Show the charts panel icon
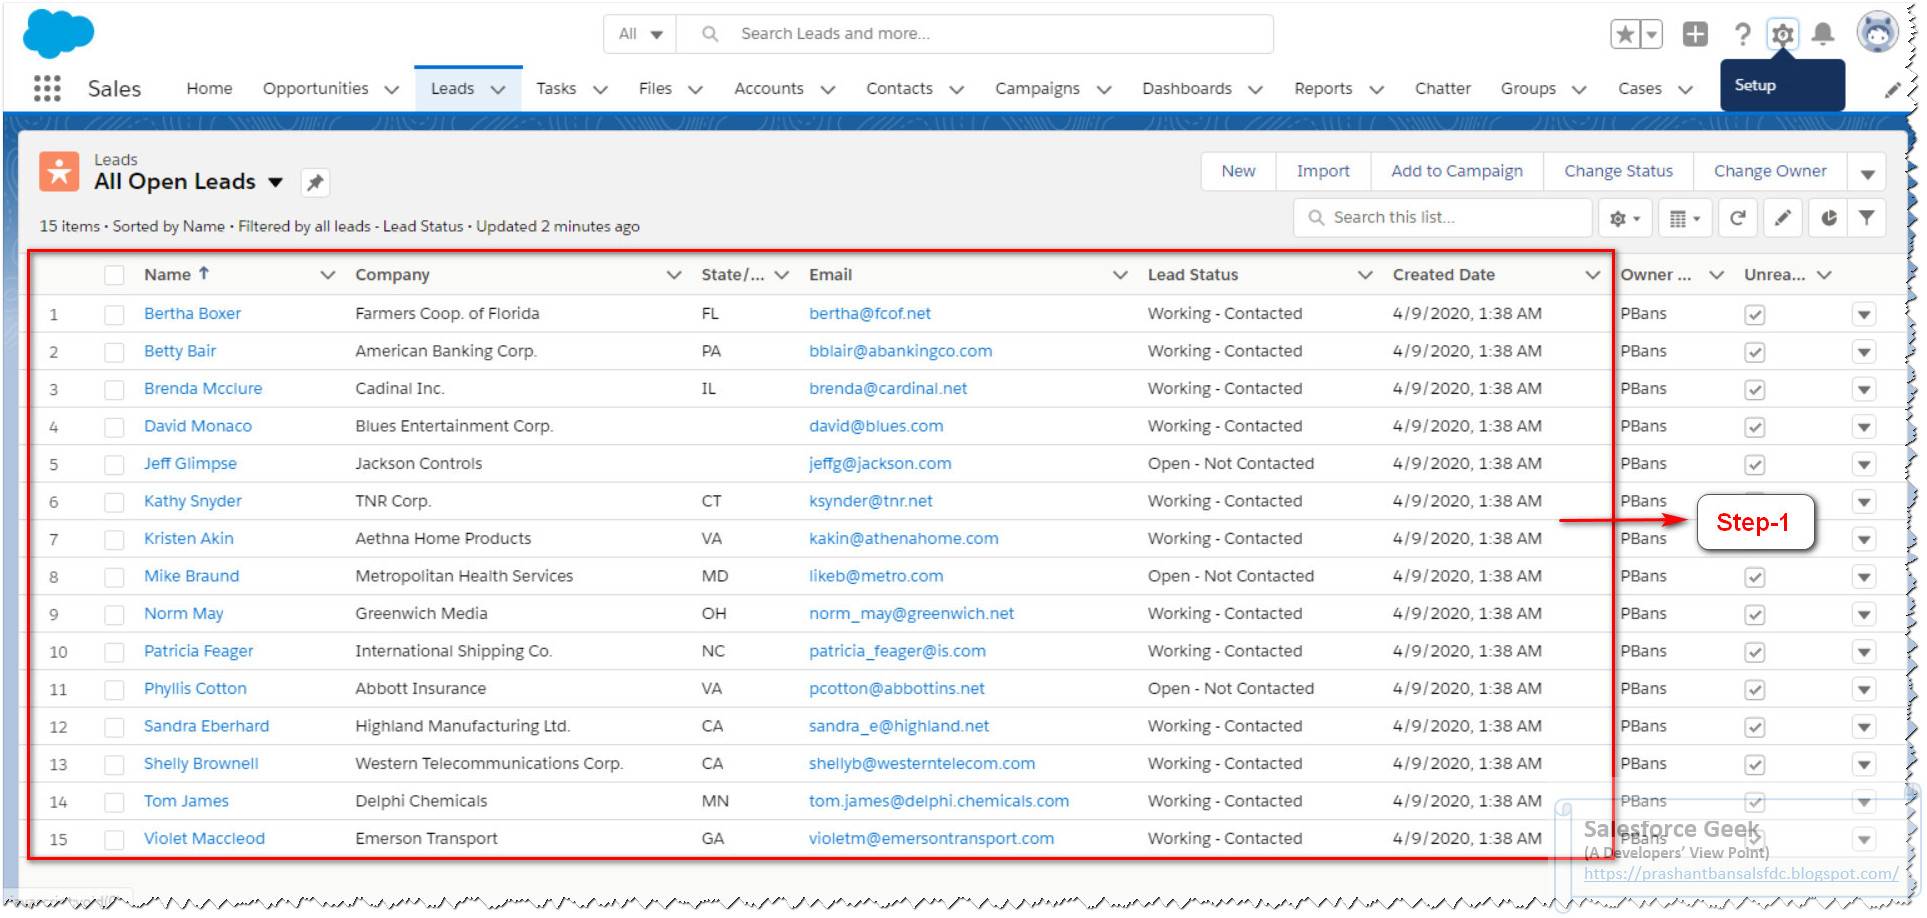 tap(1828, 218)
